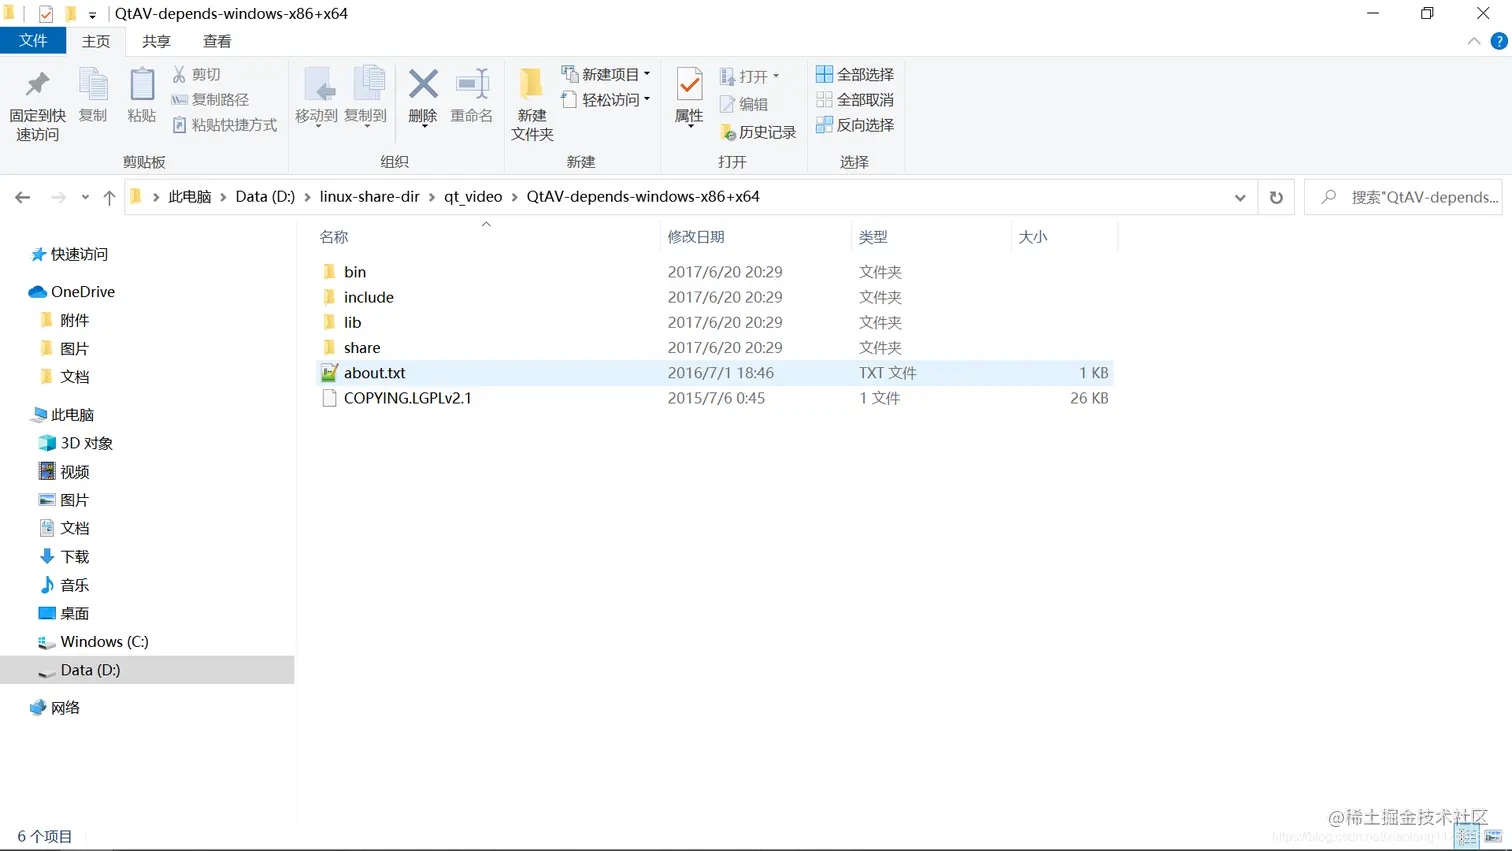Click the Copy icon in the ribbon
1512x851 pixels.
(93, 85)
